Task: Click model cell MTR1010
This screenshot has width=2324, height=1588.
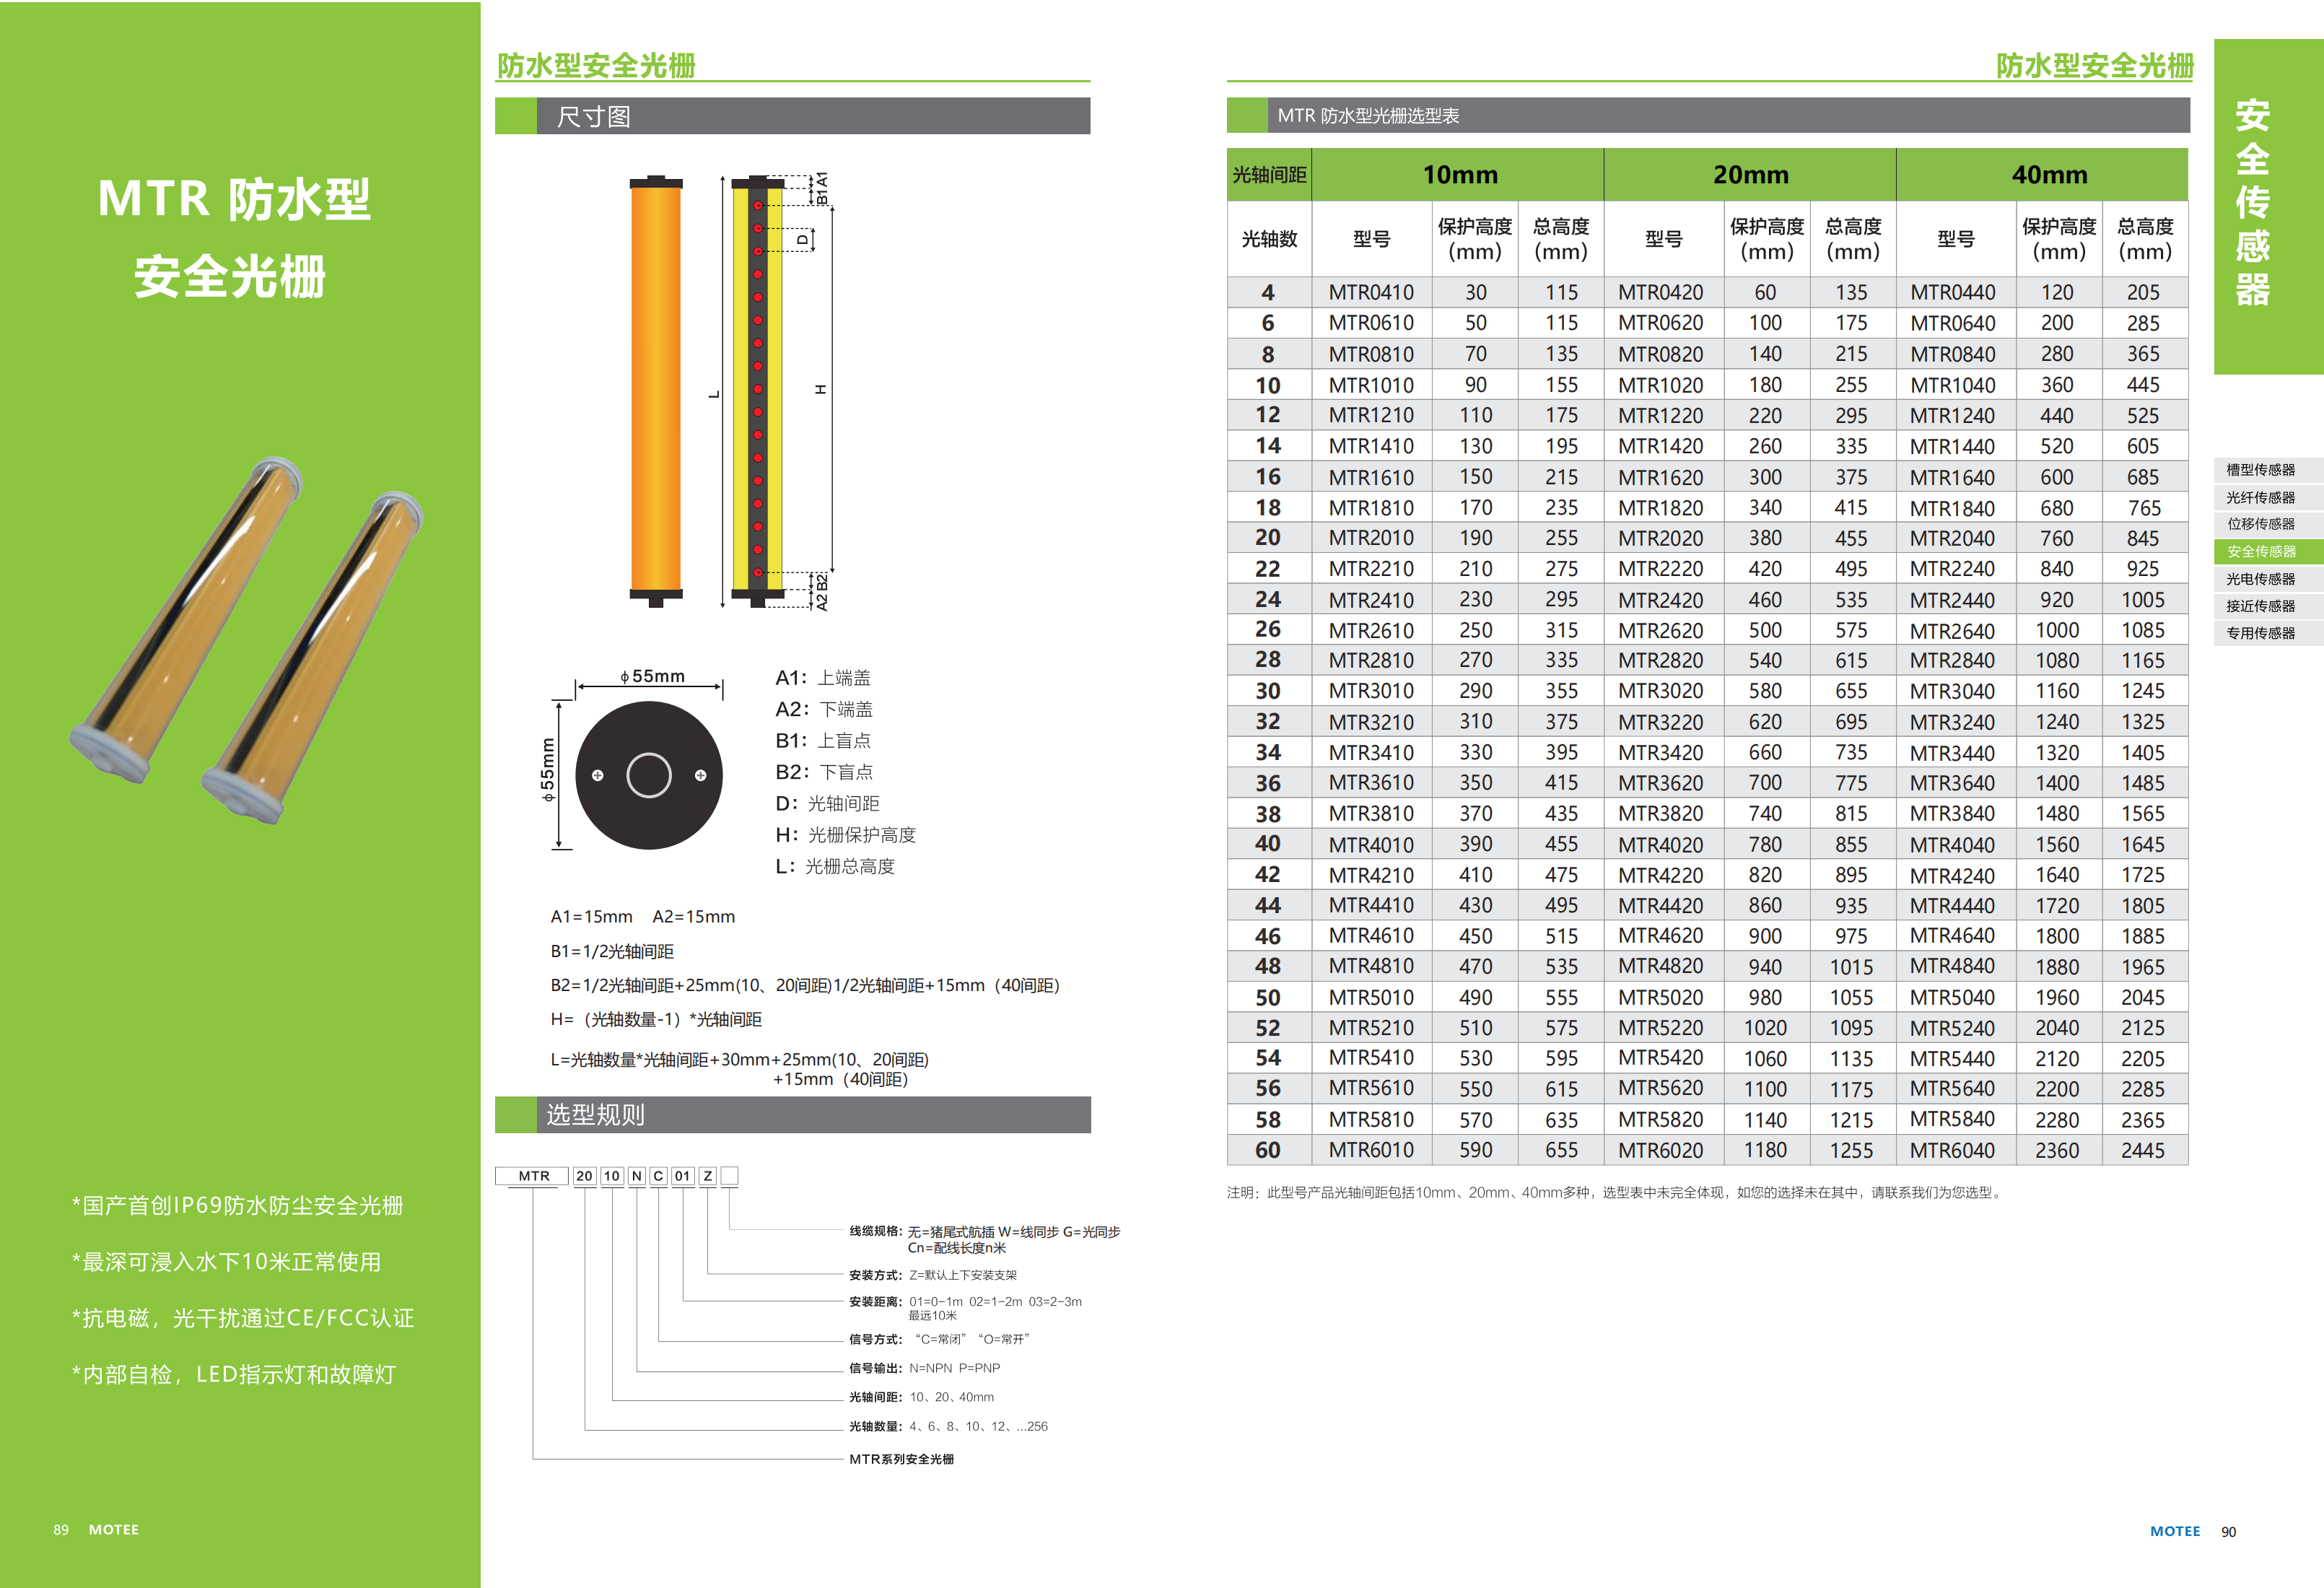Action: click(1371, 385)
